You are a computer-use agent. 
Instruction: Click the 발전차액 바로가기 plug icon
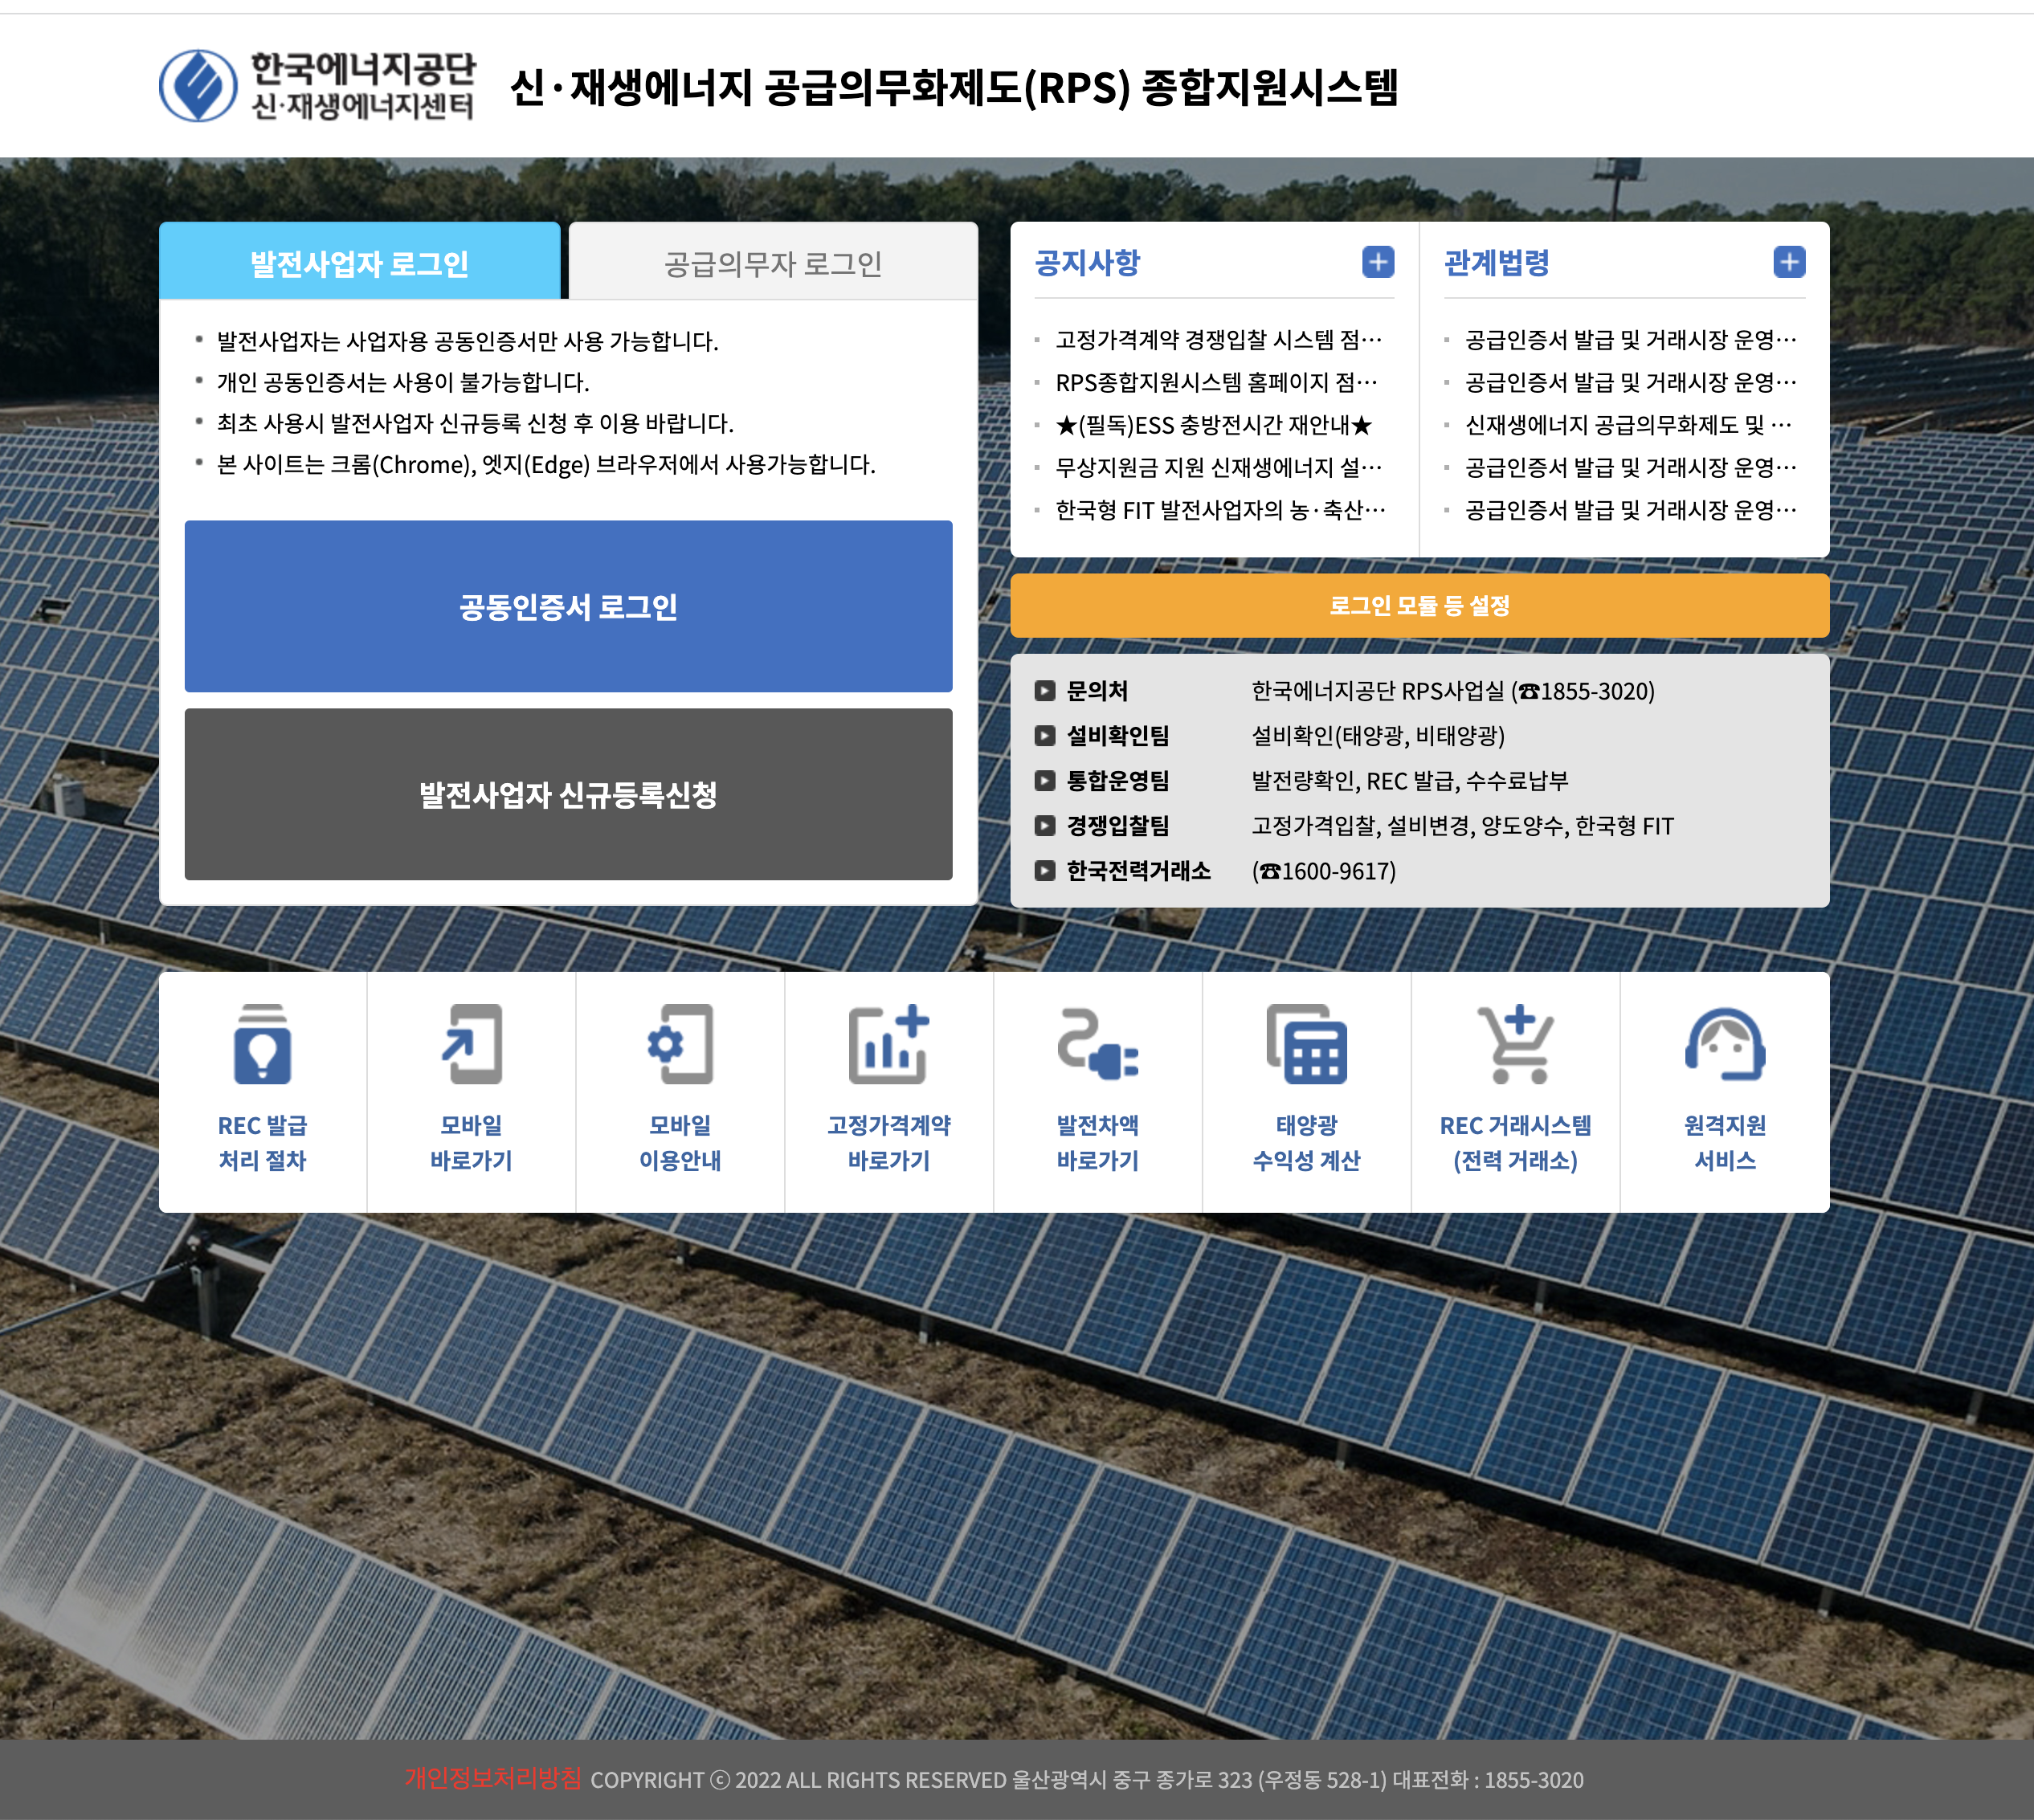(1097, 1045)
